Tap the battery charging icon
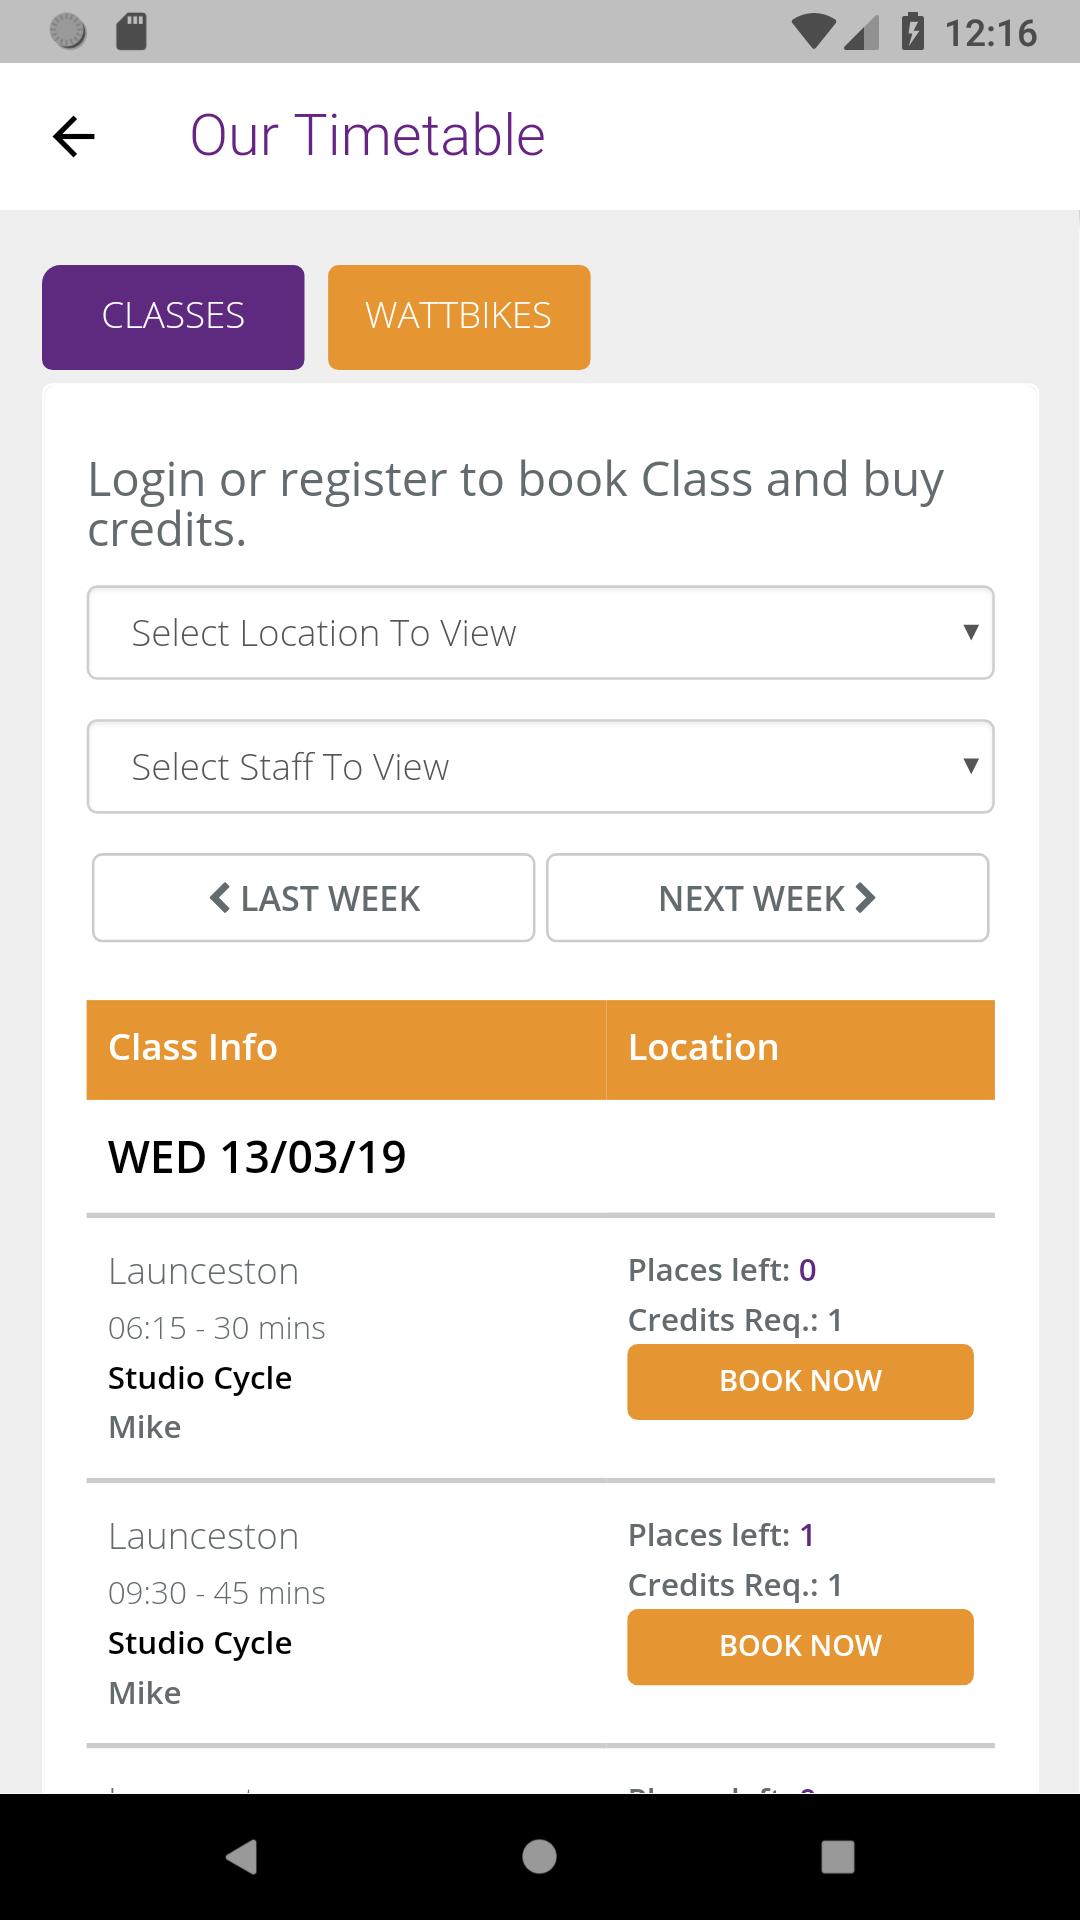 pyautogui.click(x=912, y=32)
